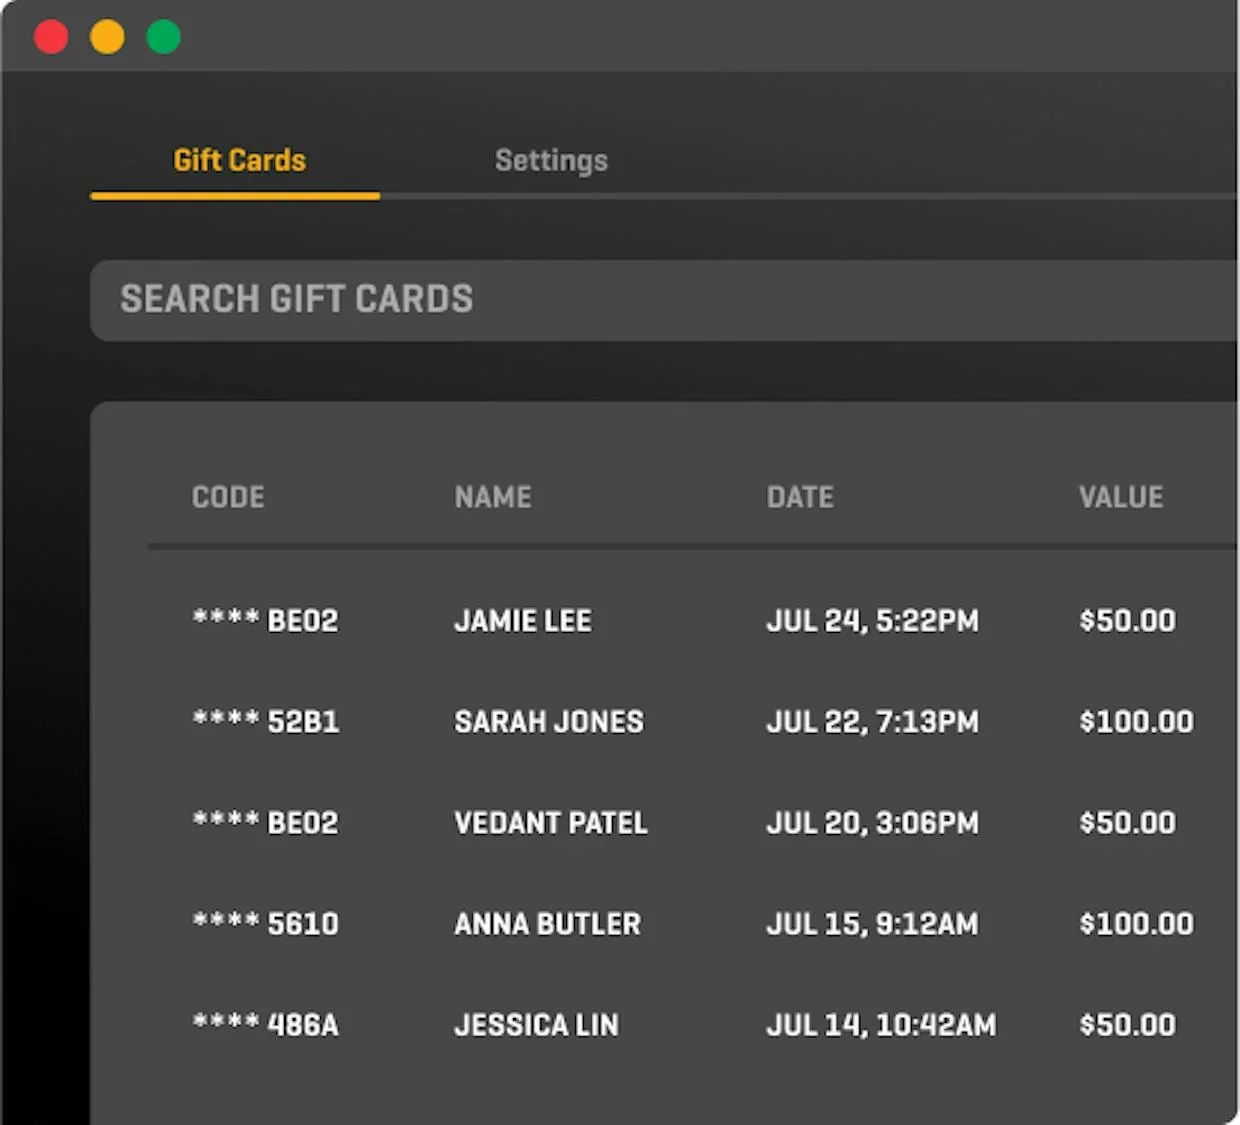
Task: Click the CODE column header
Action: [228, 497]
